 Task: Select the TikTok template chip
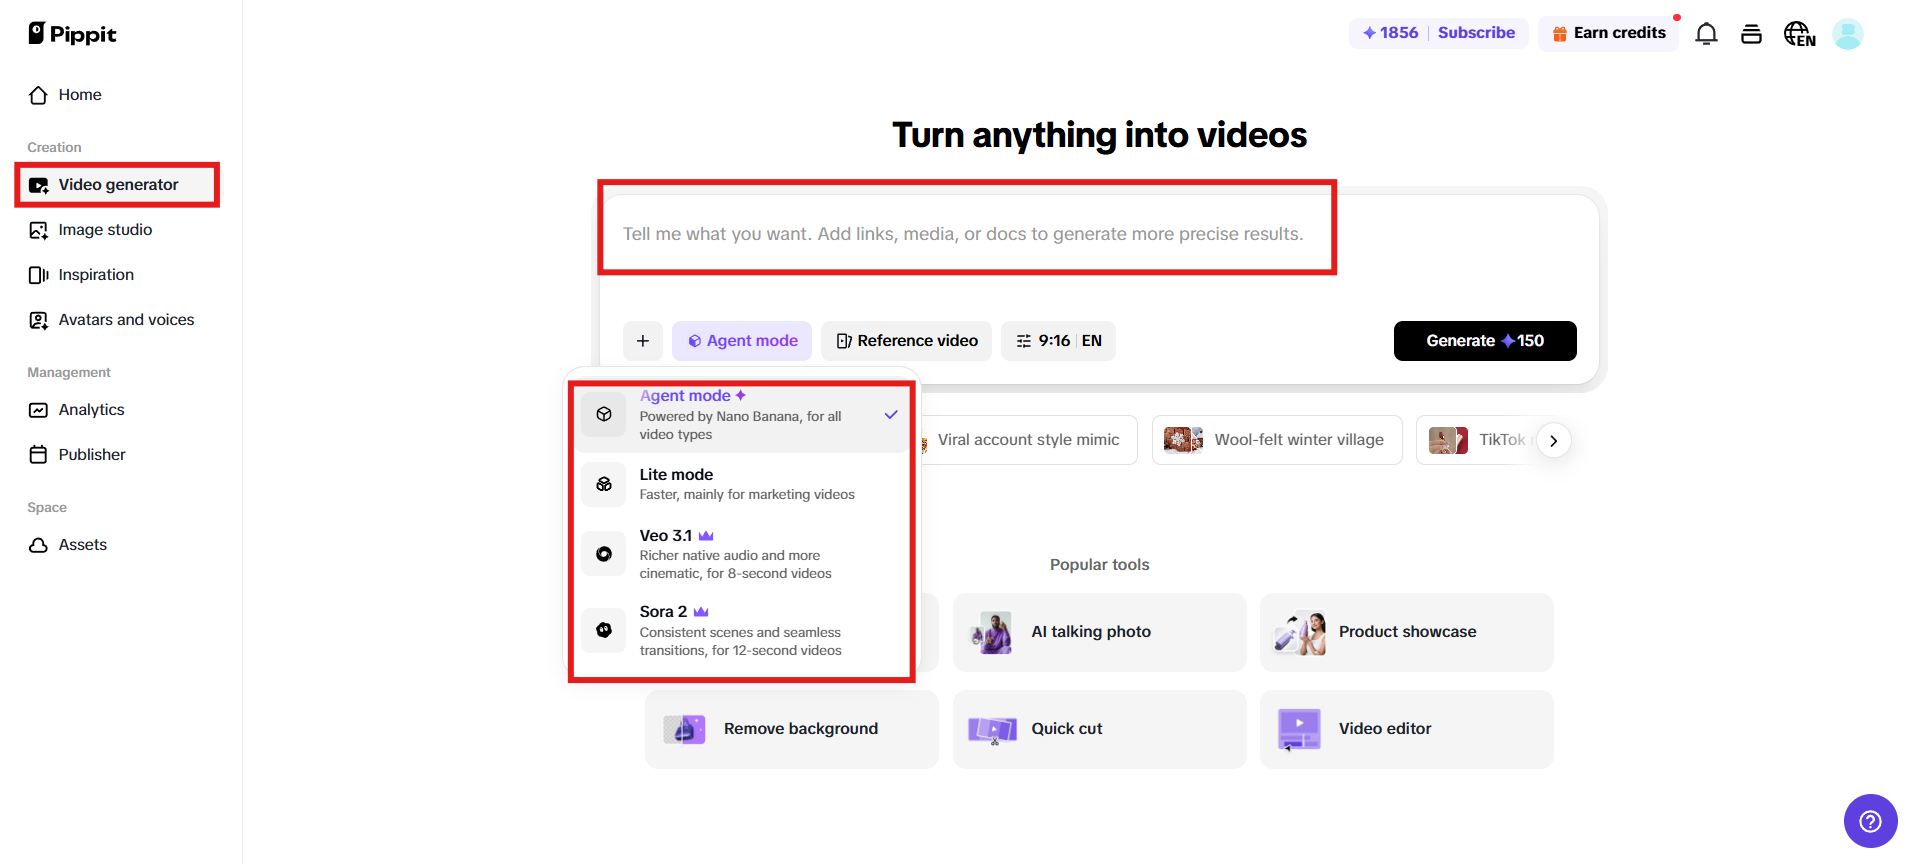[x=1478, y=440]
